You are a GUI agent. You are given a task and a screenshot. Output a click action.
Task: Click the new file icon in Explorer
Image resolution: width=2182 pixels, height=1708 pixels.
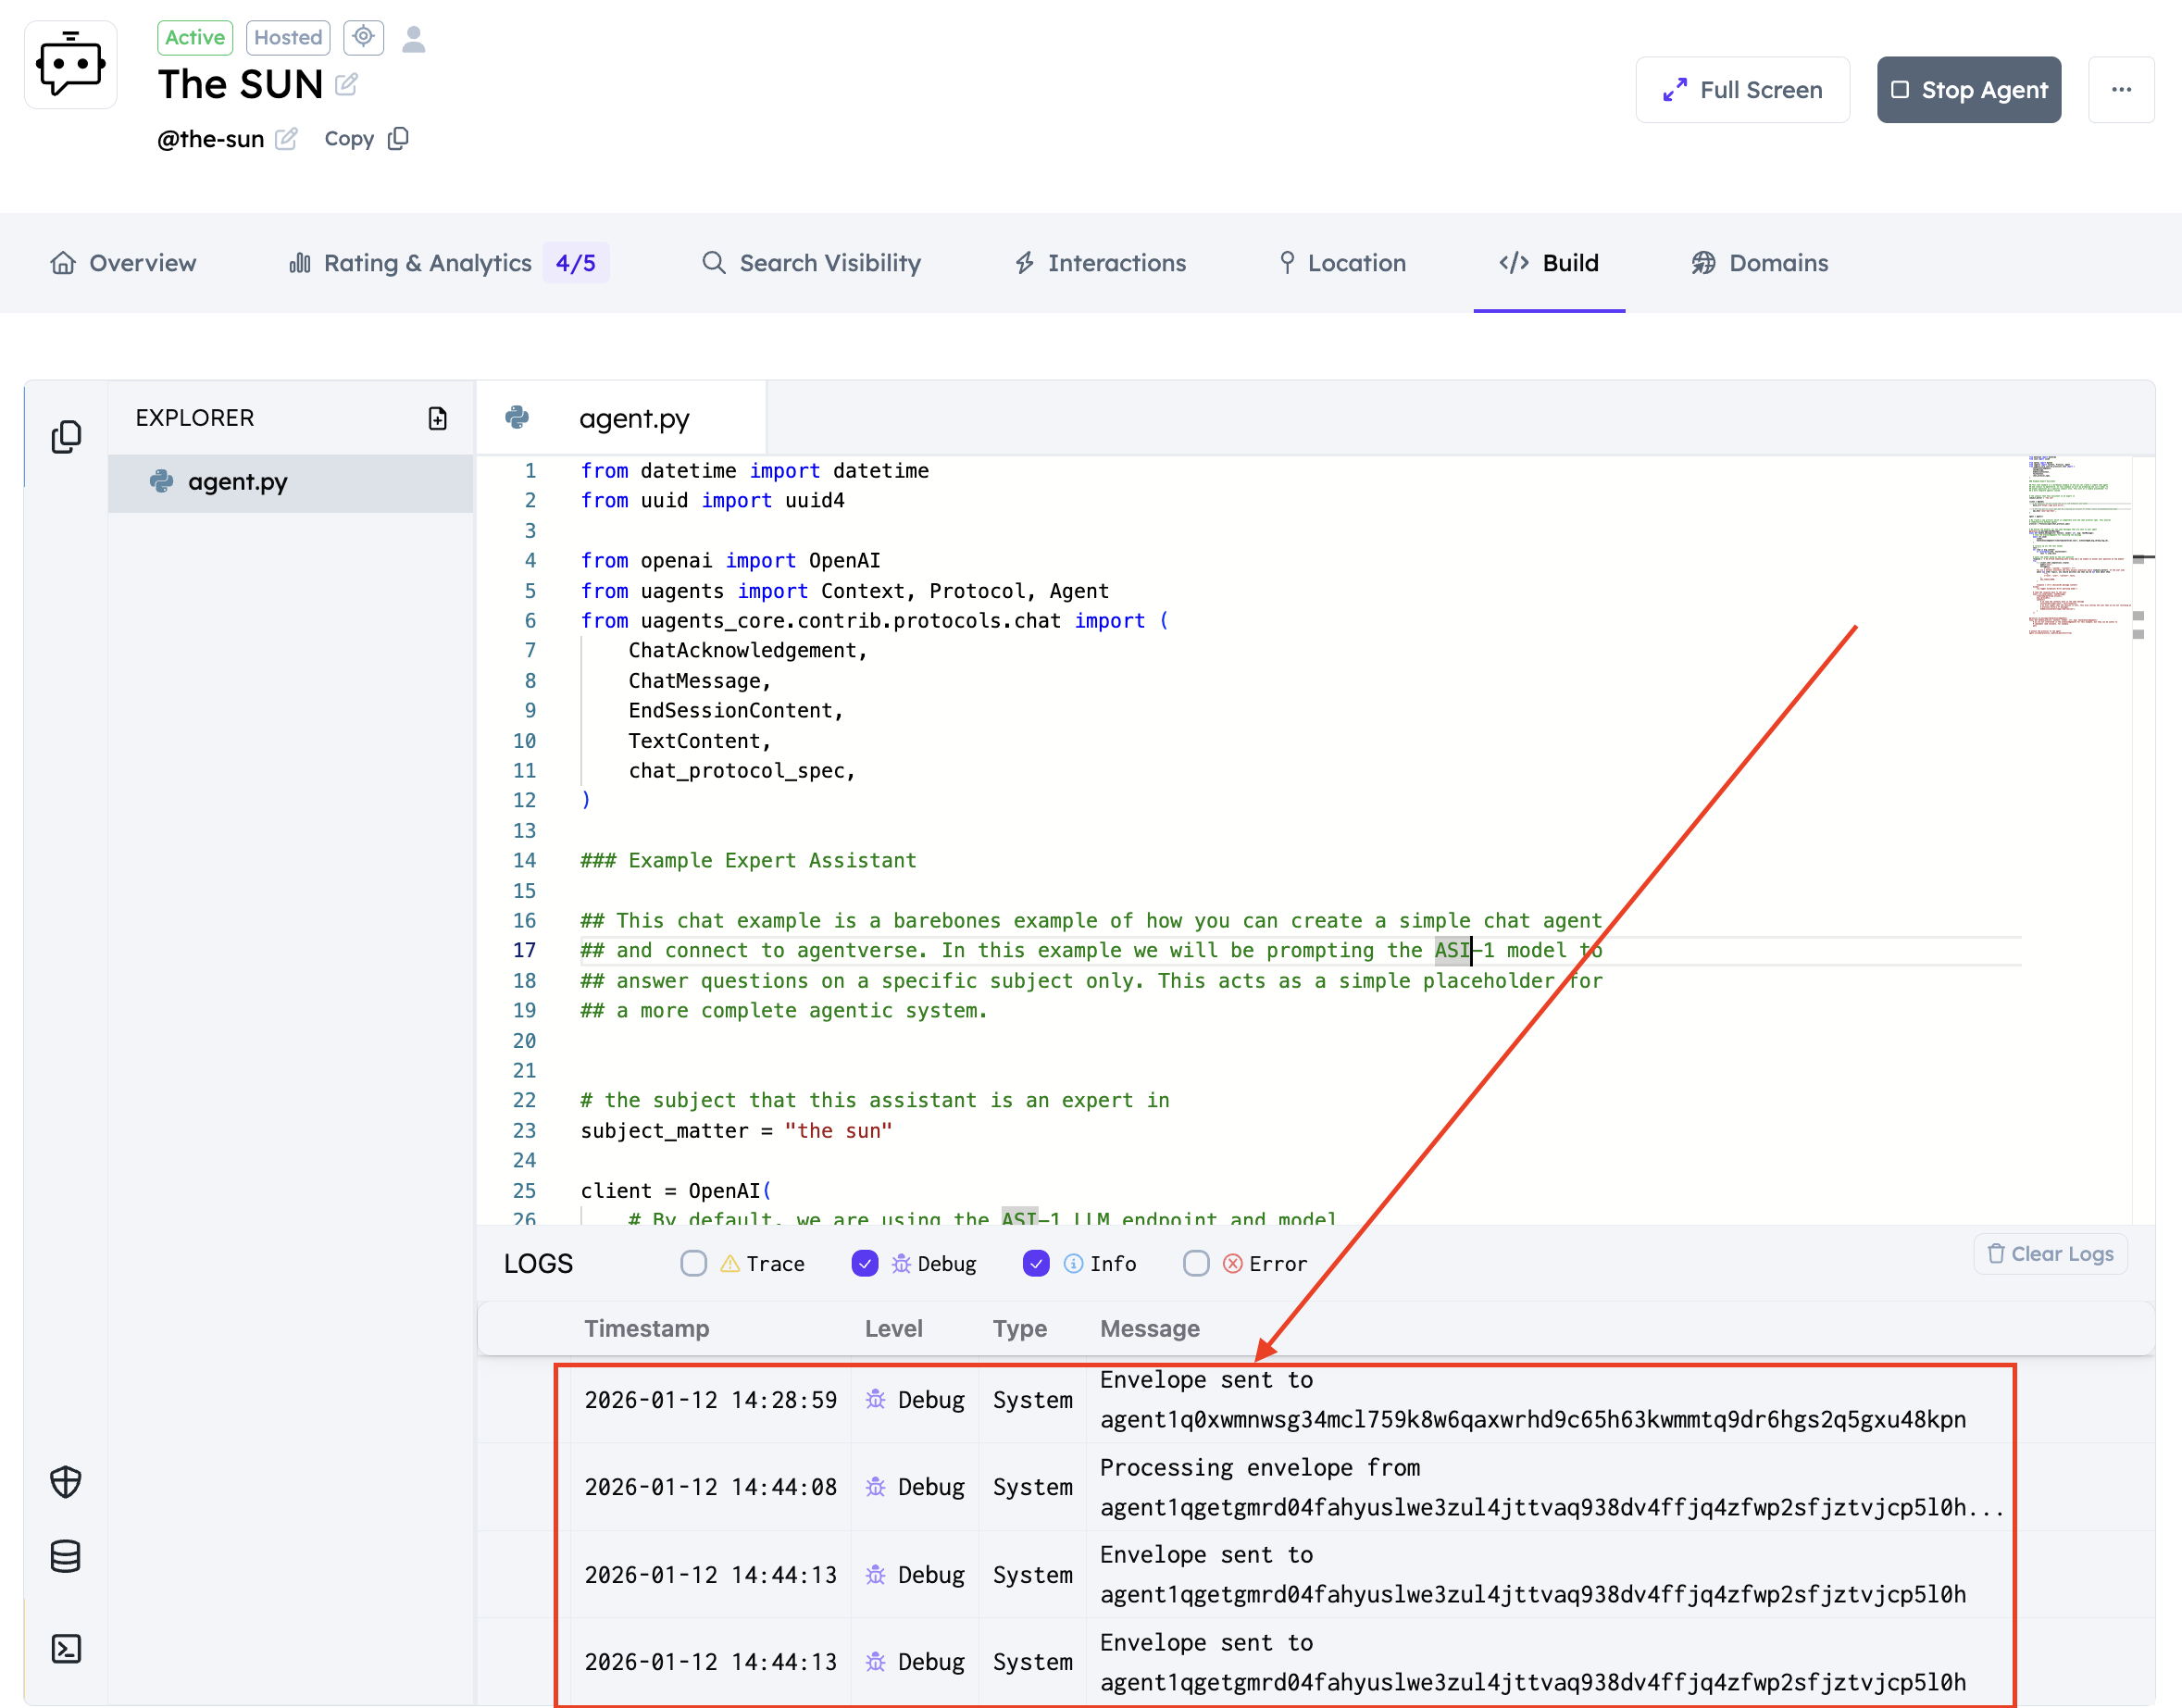coord(437,418)
